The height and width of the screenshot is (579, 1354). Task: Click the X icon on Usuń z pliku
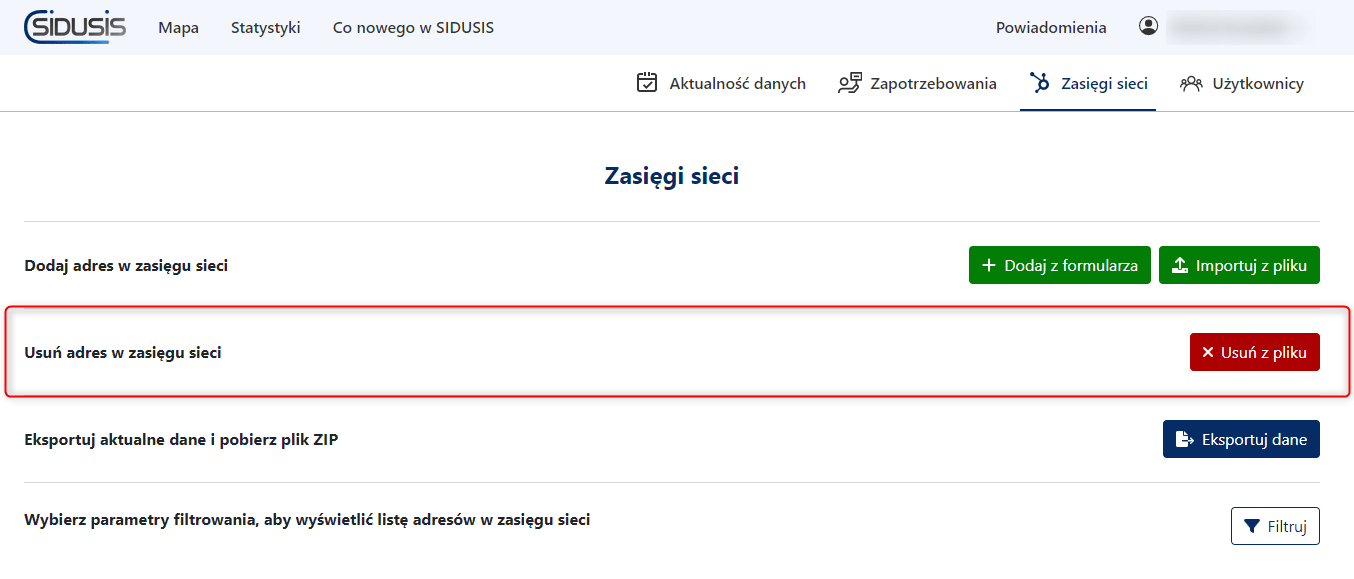(1207, 353)
